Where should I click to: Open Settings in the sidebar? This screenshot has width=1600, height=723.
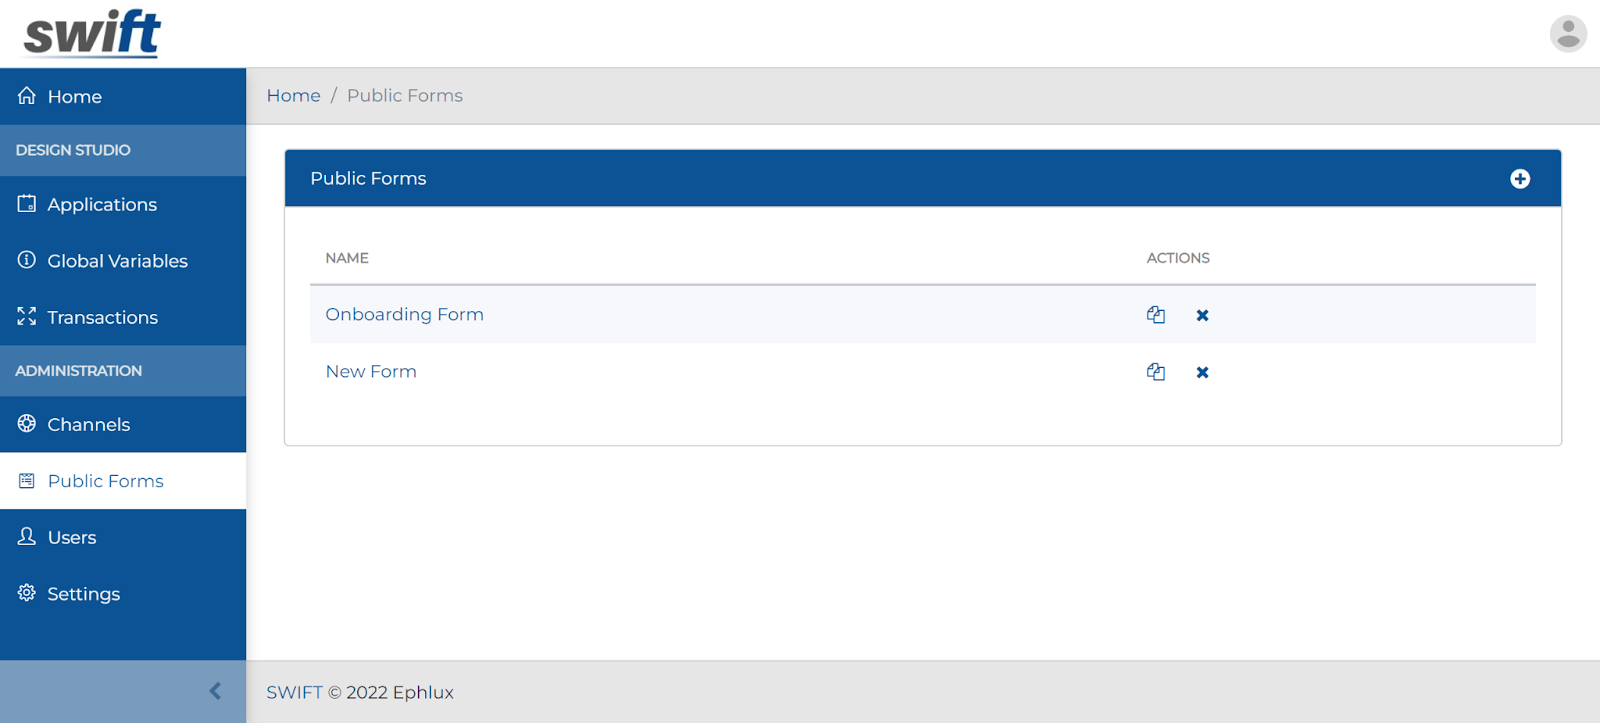coord(83,594)
